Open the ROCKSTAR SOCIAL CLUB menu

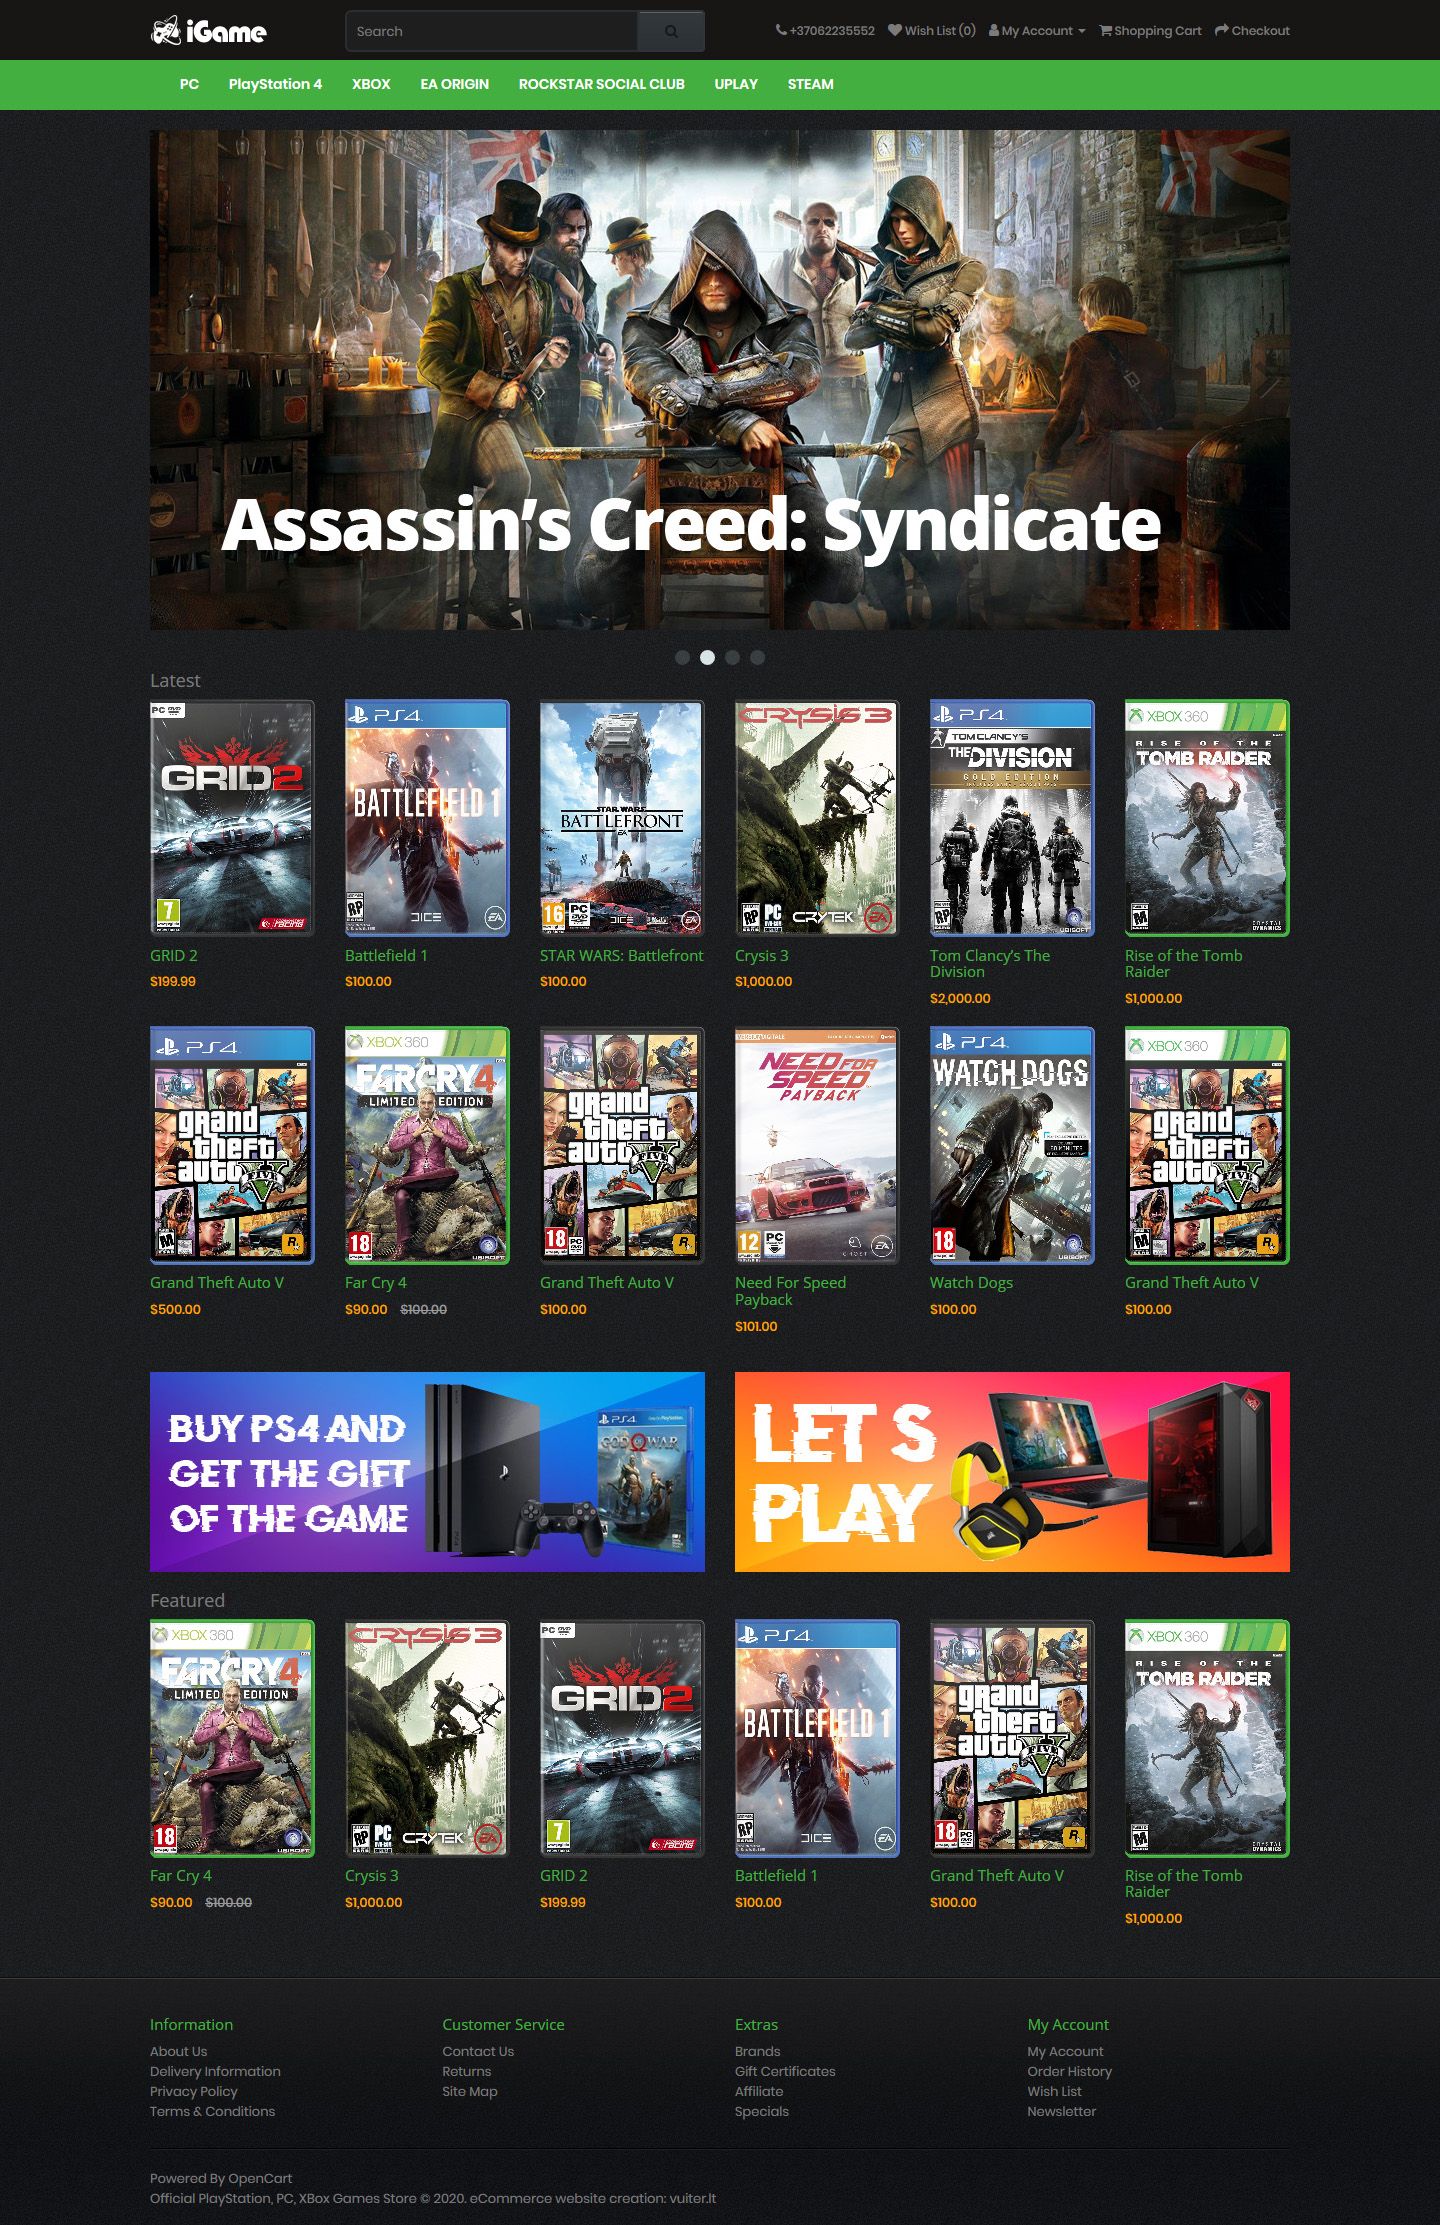601,84
